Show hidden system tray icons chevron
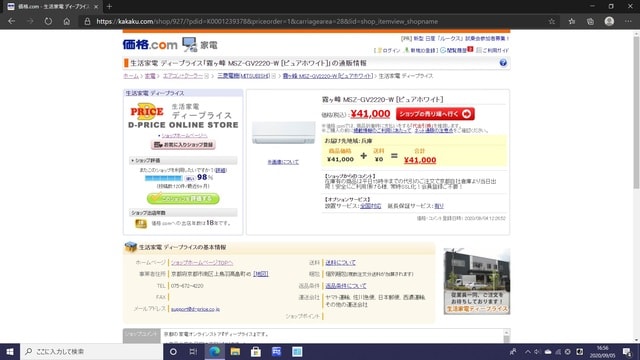 528,351
